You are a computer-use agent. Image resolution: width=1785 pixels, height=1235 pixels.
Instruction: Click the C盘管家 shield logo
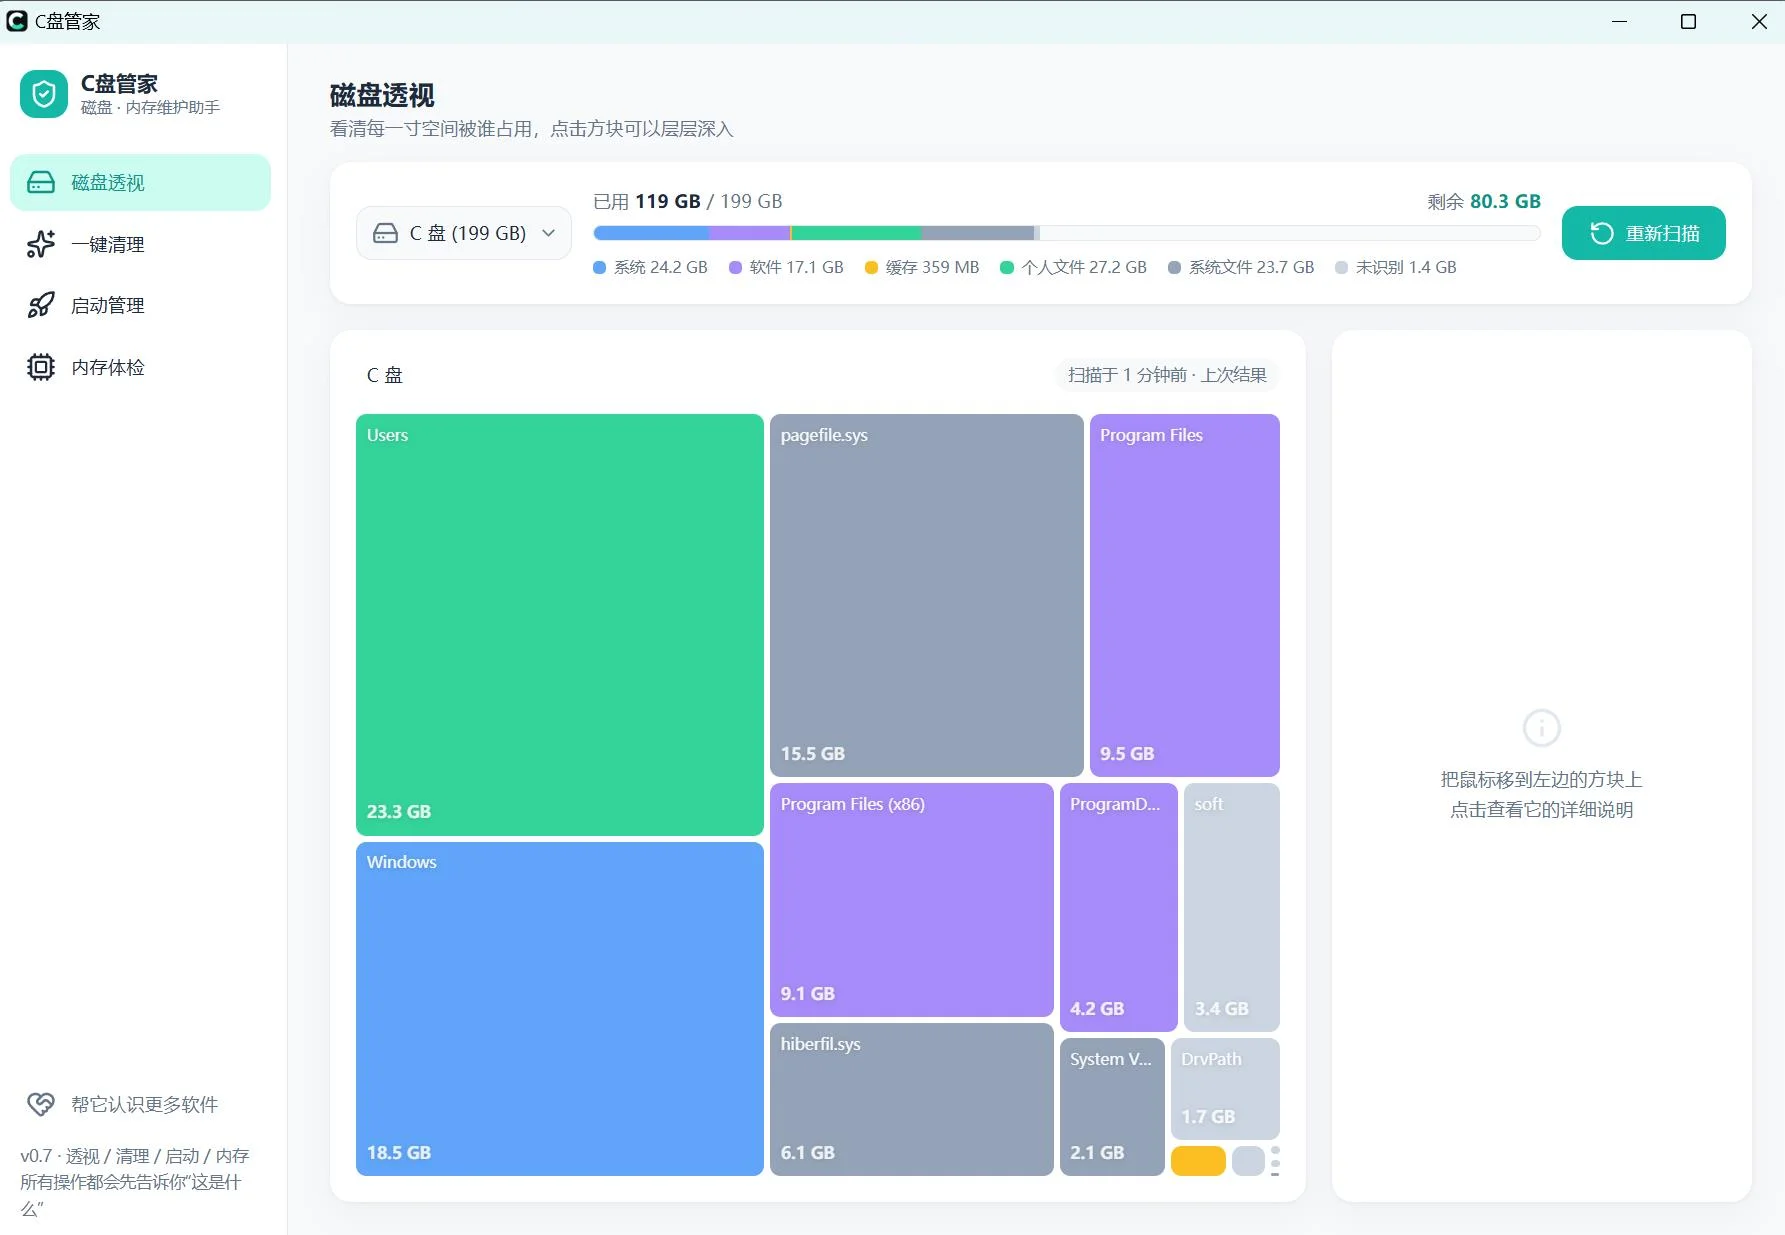44,94
